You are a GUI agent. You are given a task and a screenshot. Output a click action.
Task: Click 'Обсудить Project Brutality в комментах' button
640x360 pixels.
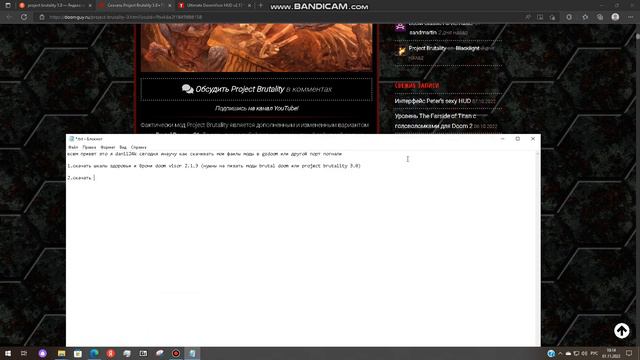256,89
